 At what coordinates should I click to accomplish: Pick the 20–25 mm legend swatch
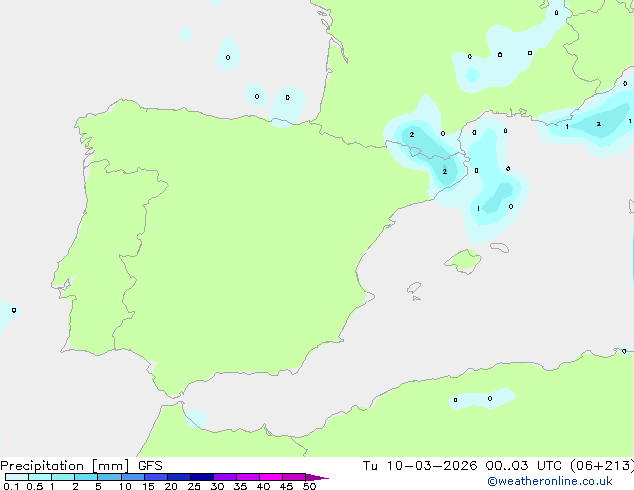(x=178, y=477)
